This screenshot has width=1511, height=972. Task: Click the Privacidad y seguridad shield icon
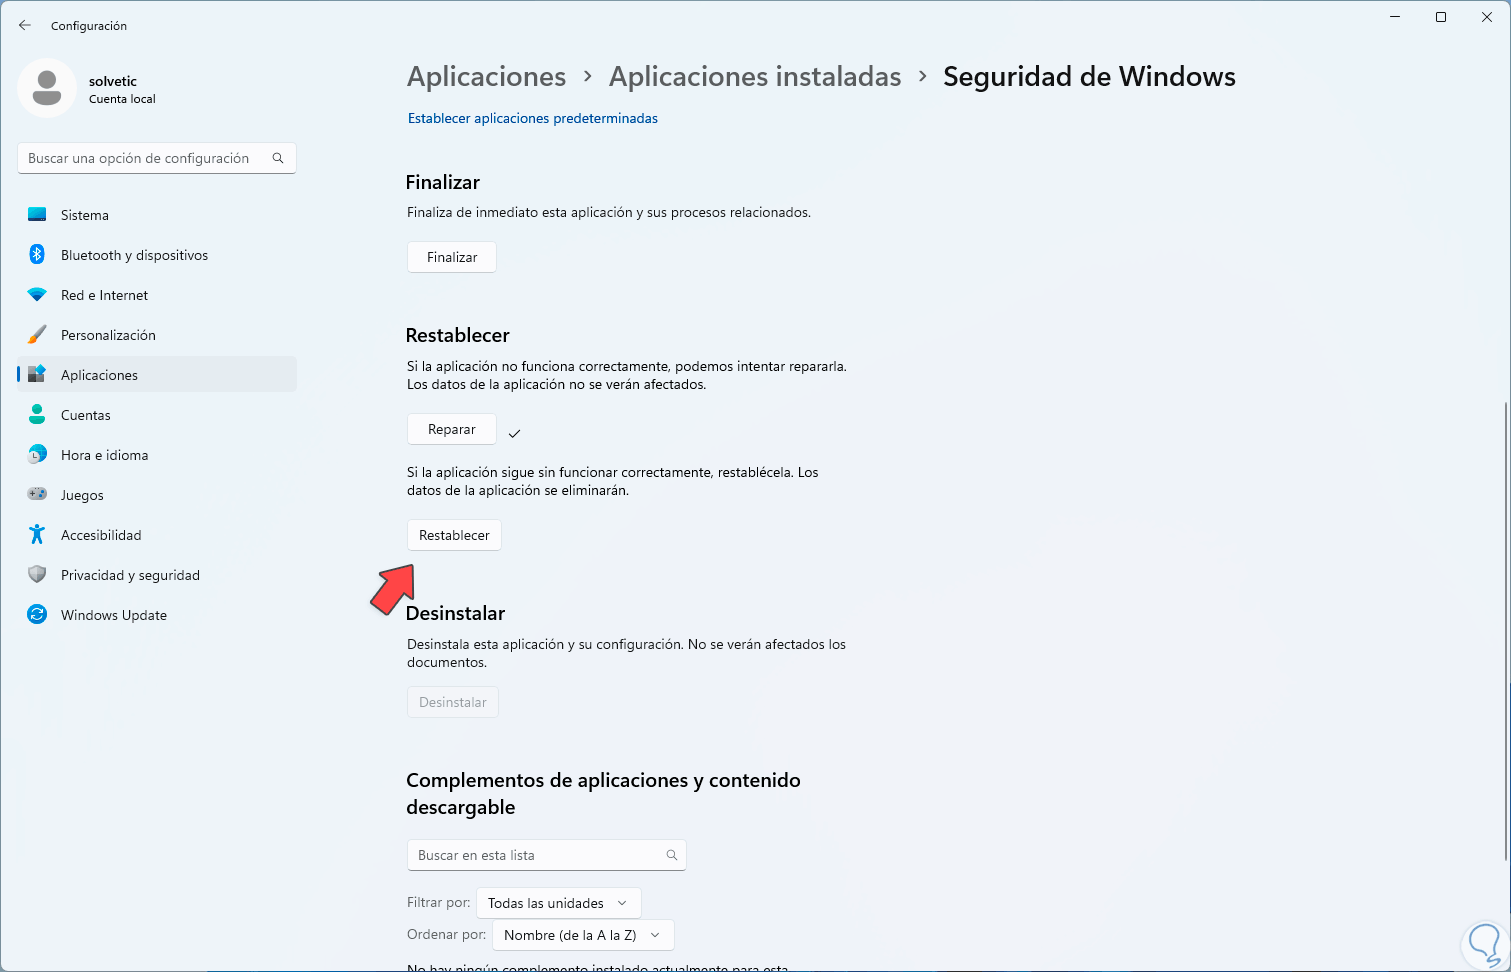pyautogui.click(x=37, y=575)
